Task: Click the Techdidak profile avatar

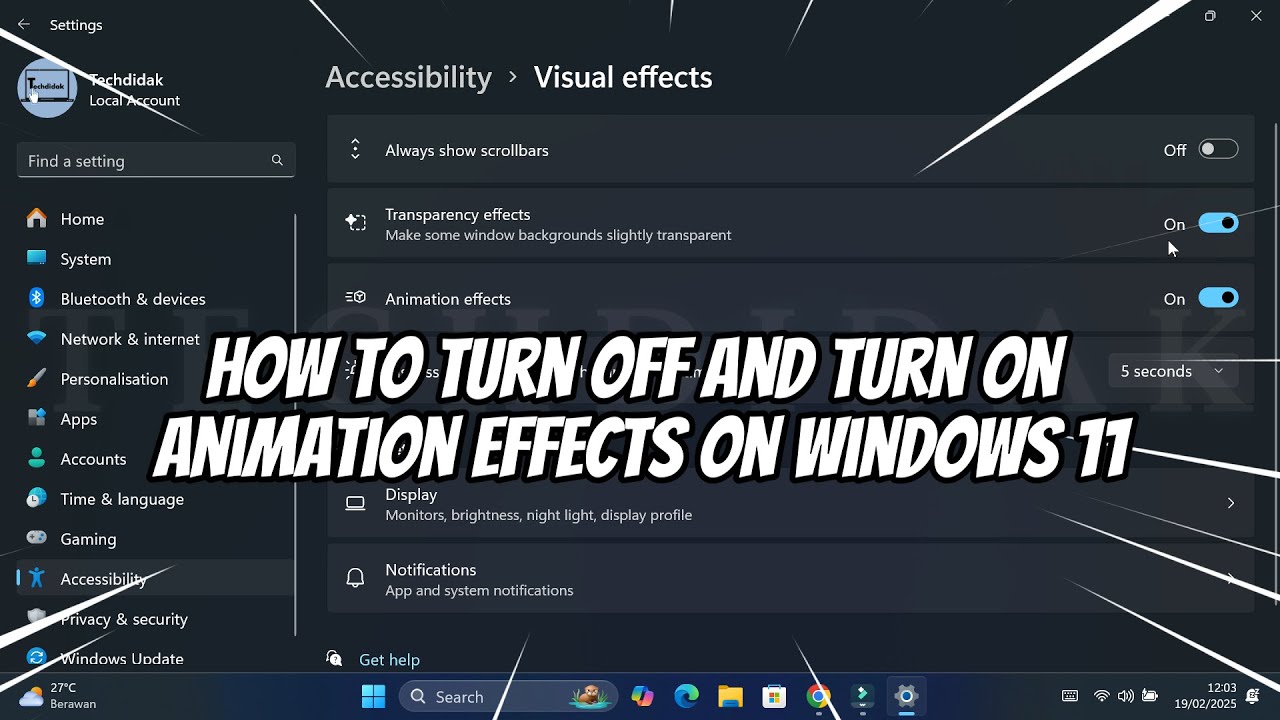Action: click(x=47, y=88)
